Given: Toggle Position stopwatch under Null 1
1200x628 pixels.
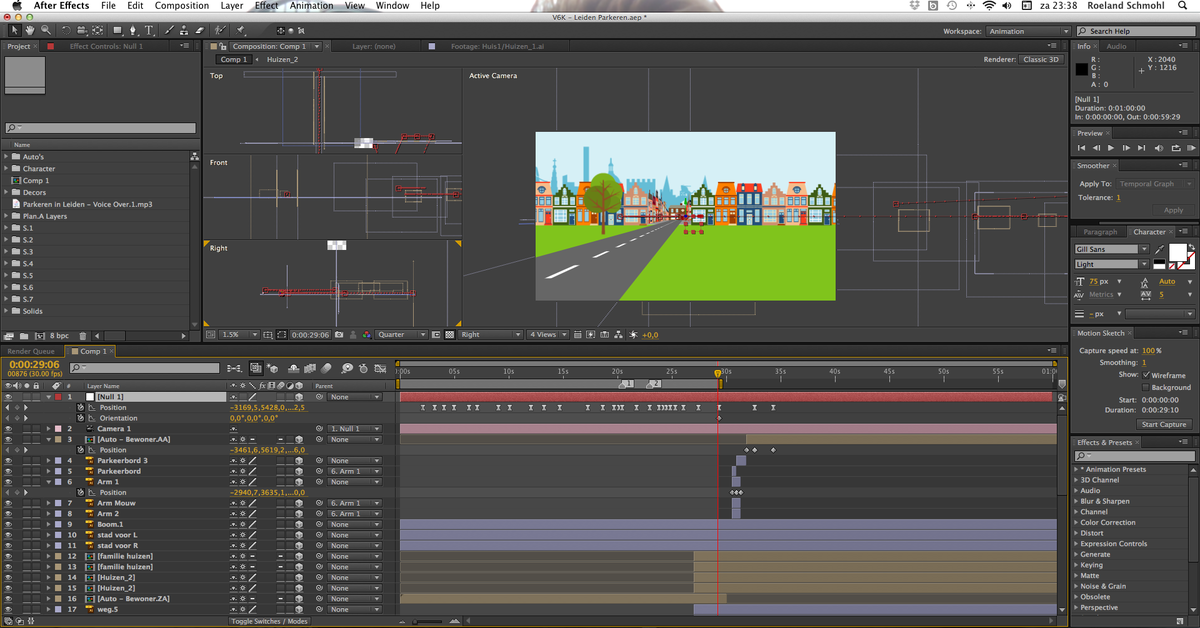Looking at the screenshot, I should click(x=81, y=408).
